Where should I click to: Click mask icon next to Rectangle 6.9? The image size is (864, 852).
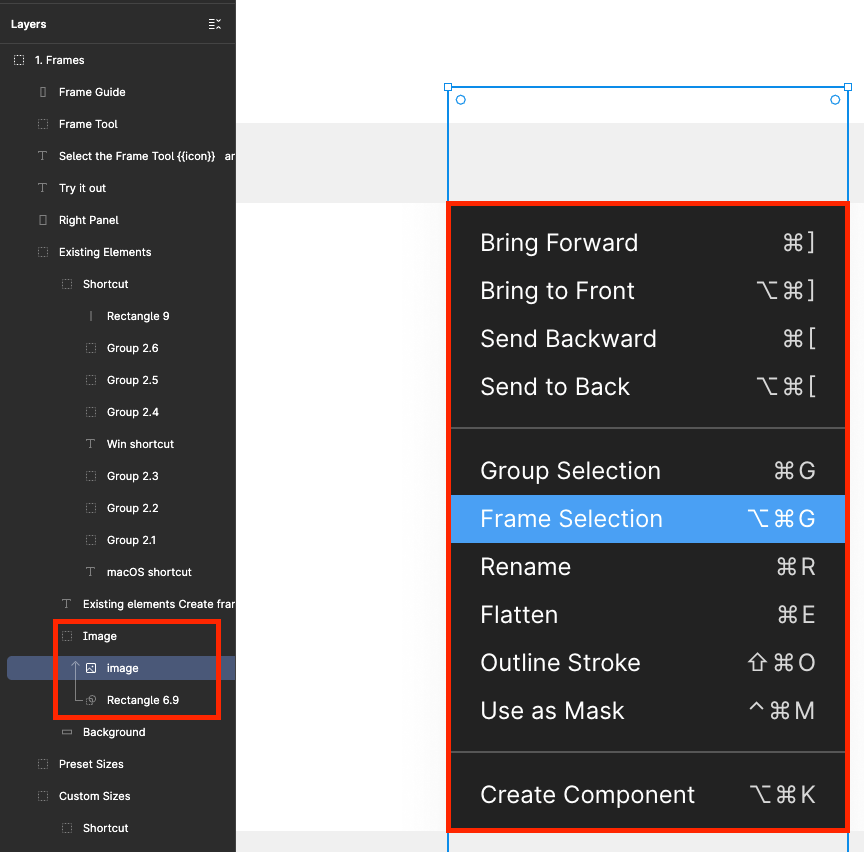coord(91,700)
